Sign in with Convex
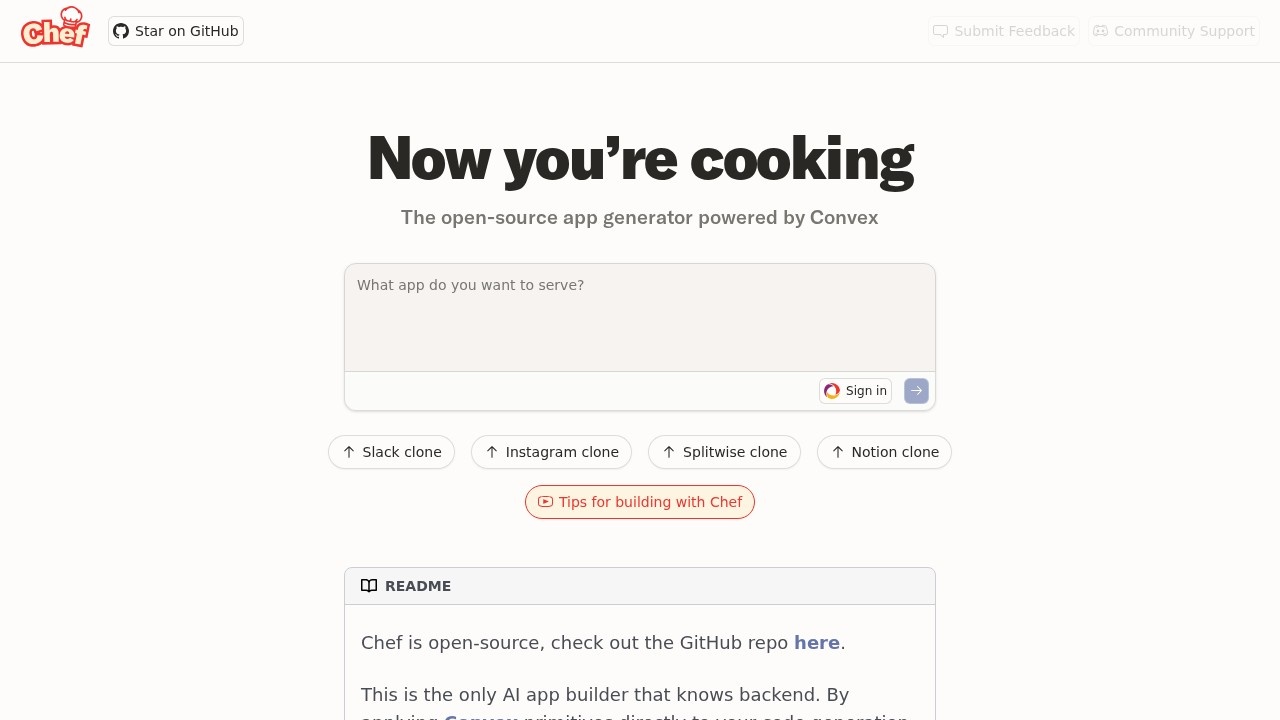1280x720 pixels. [855, 391]
